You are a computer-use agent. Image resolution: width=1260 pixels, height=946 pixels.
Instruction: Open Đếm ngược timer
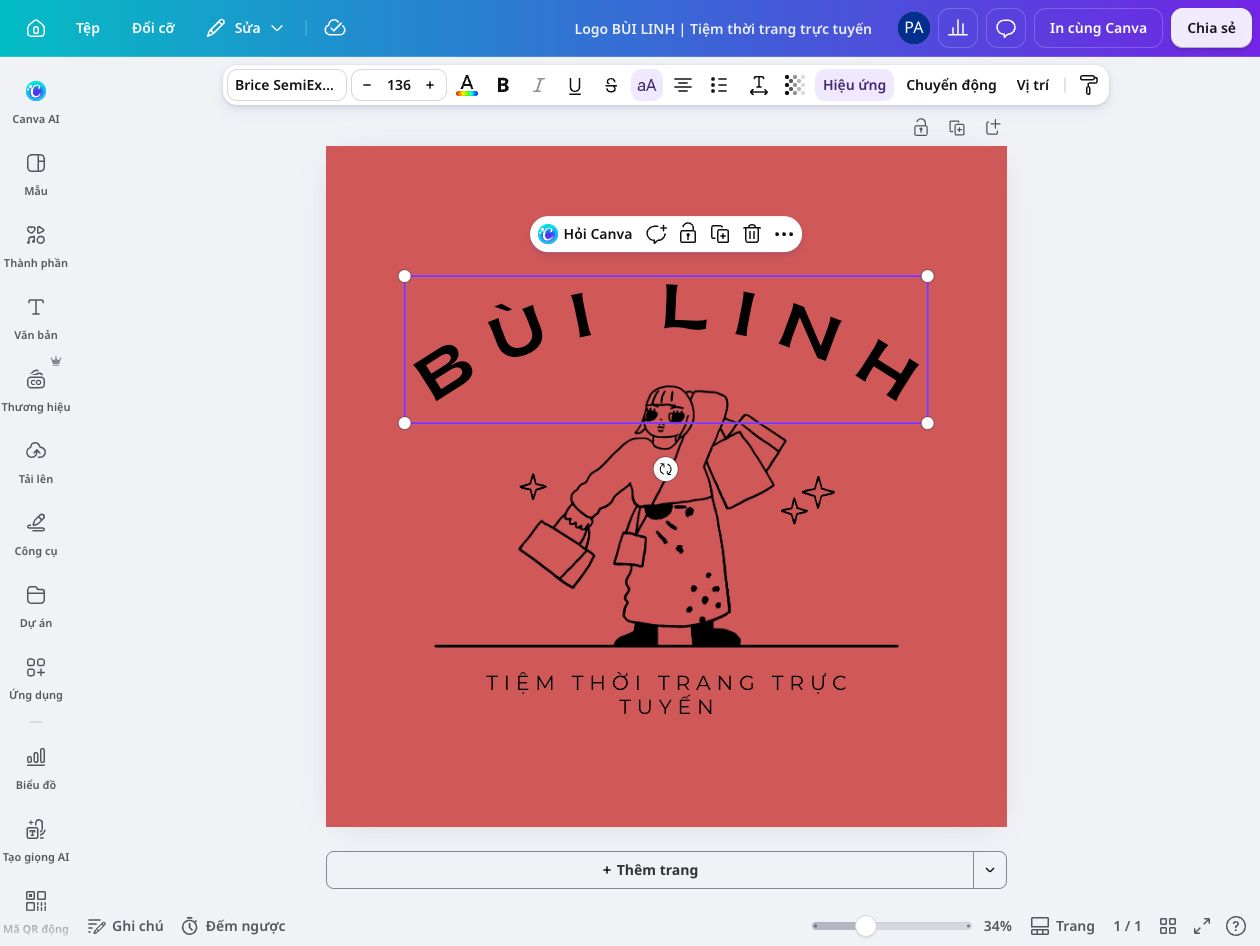pyautogui.click(x=234, y=926)
